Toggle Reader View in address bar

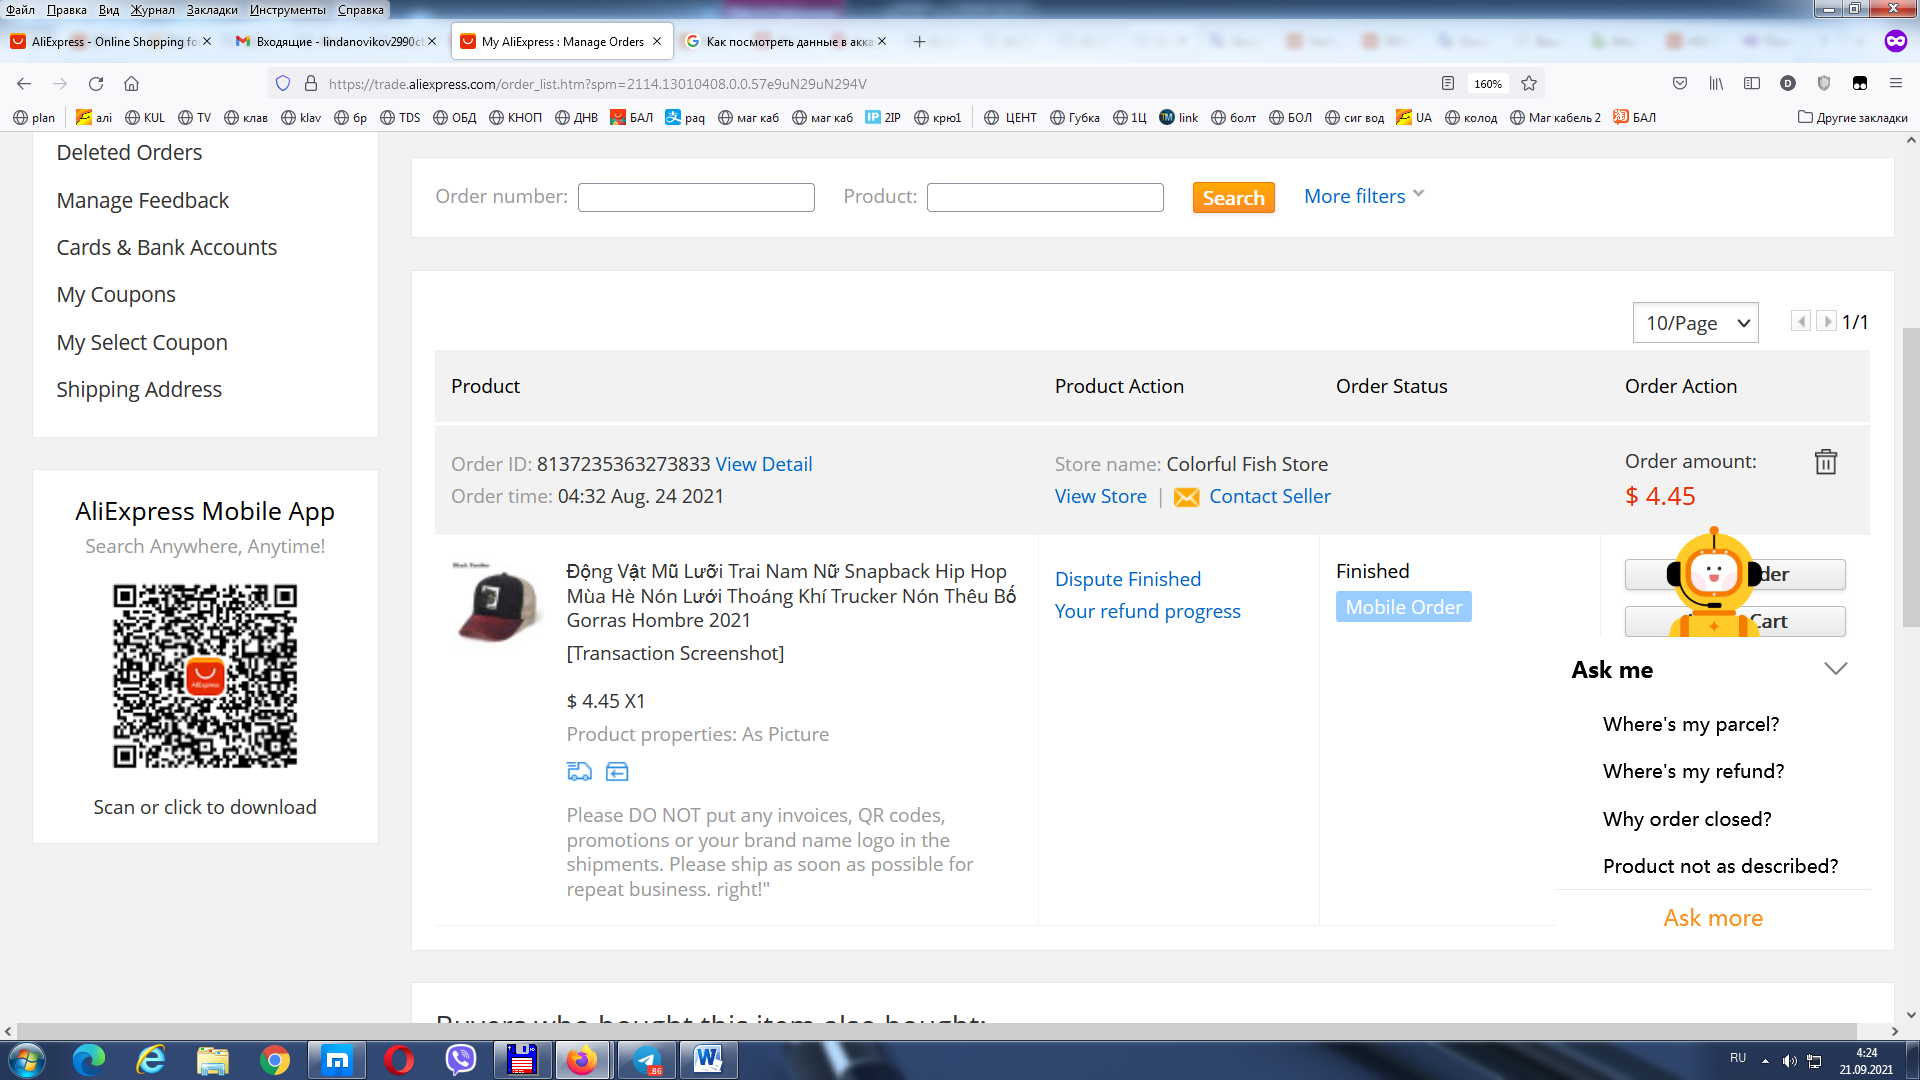1447,84
